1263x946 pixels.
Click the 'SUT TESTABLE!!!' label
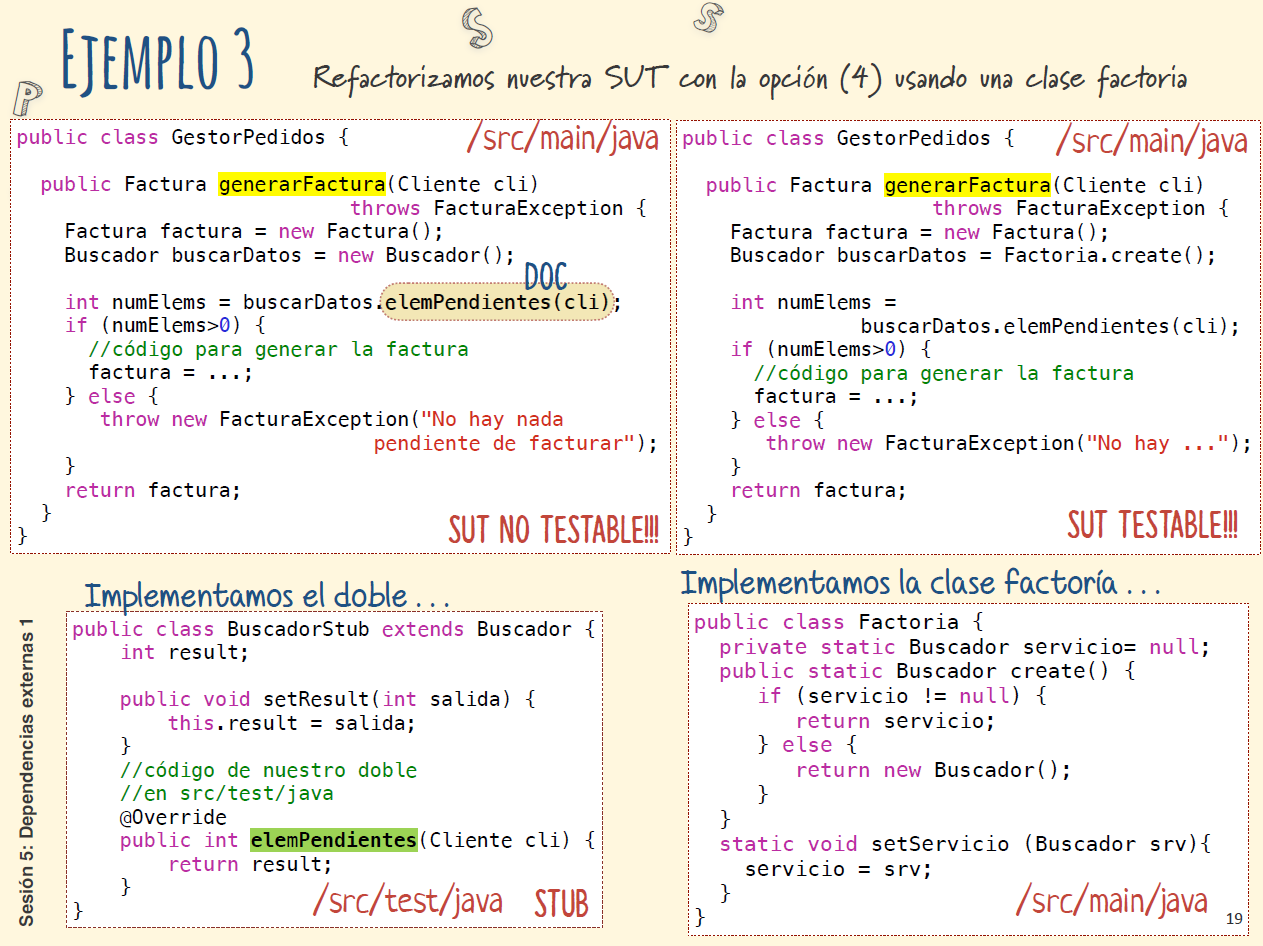coord(1152,524)
